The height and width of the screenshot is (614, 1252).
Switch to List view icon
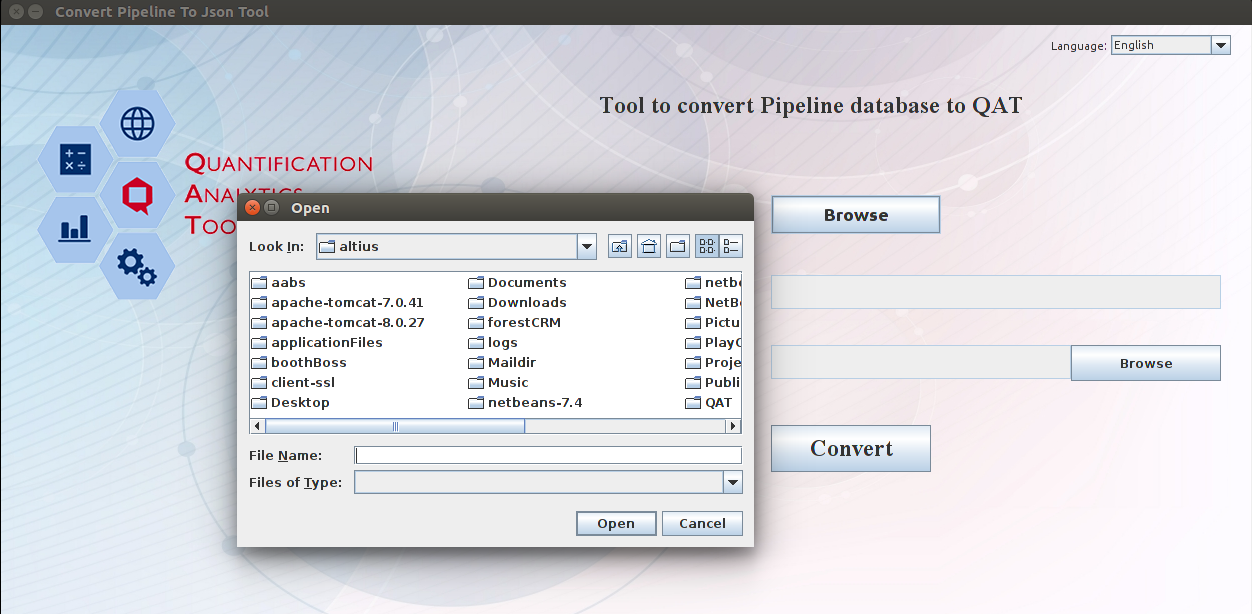tap(707, 246)
